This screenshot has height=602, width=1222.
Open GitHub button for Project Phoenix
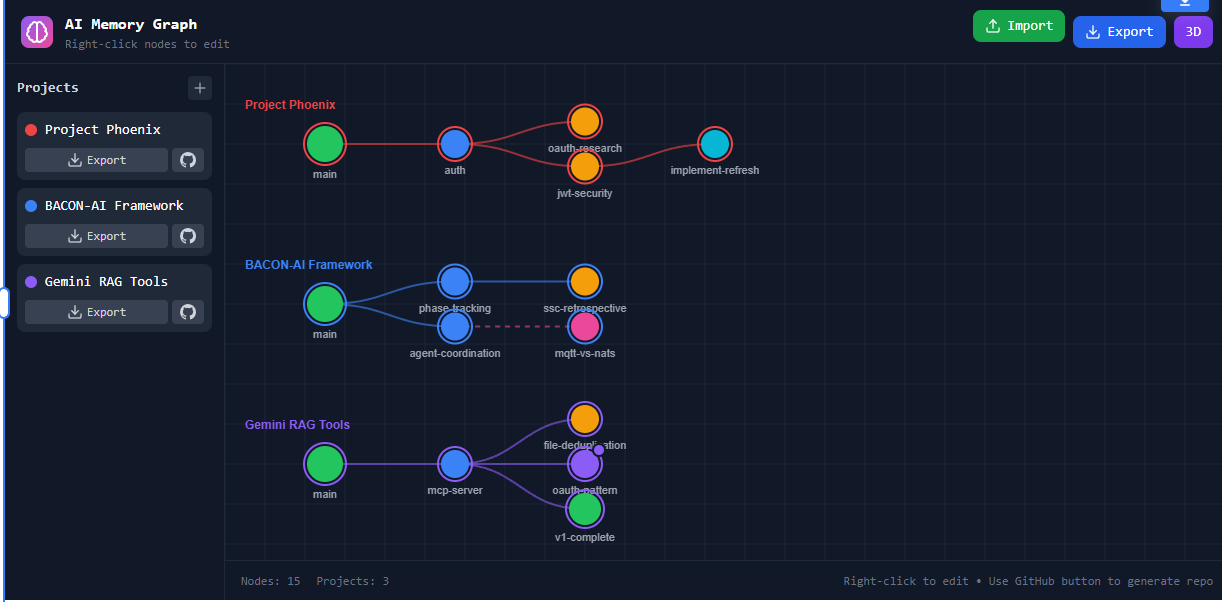tap(188, 160)
